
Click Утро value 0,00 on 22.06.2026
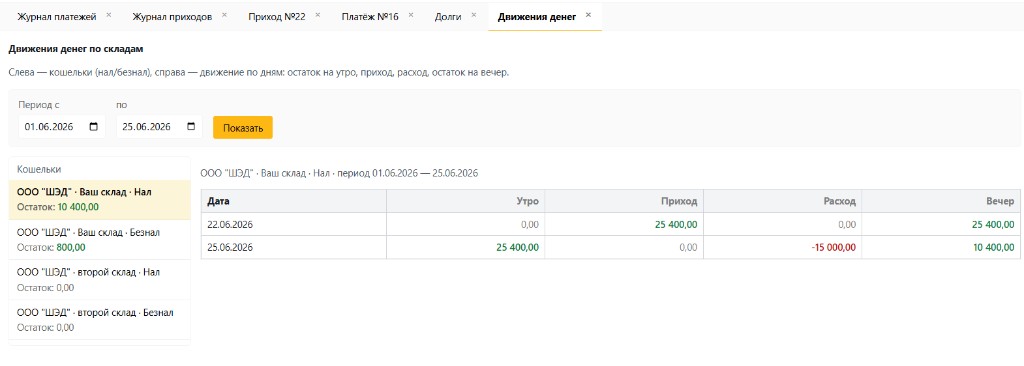pos(530,224)
